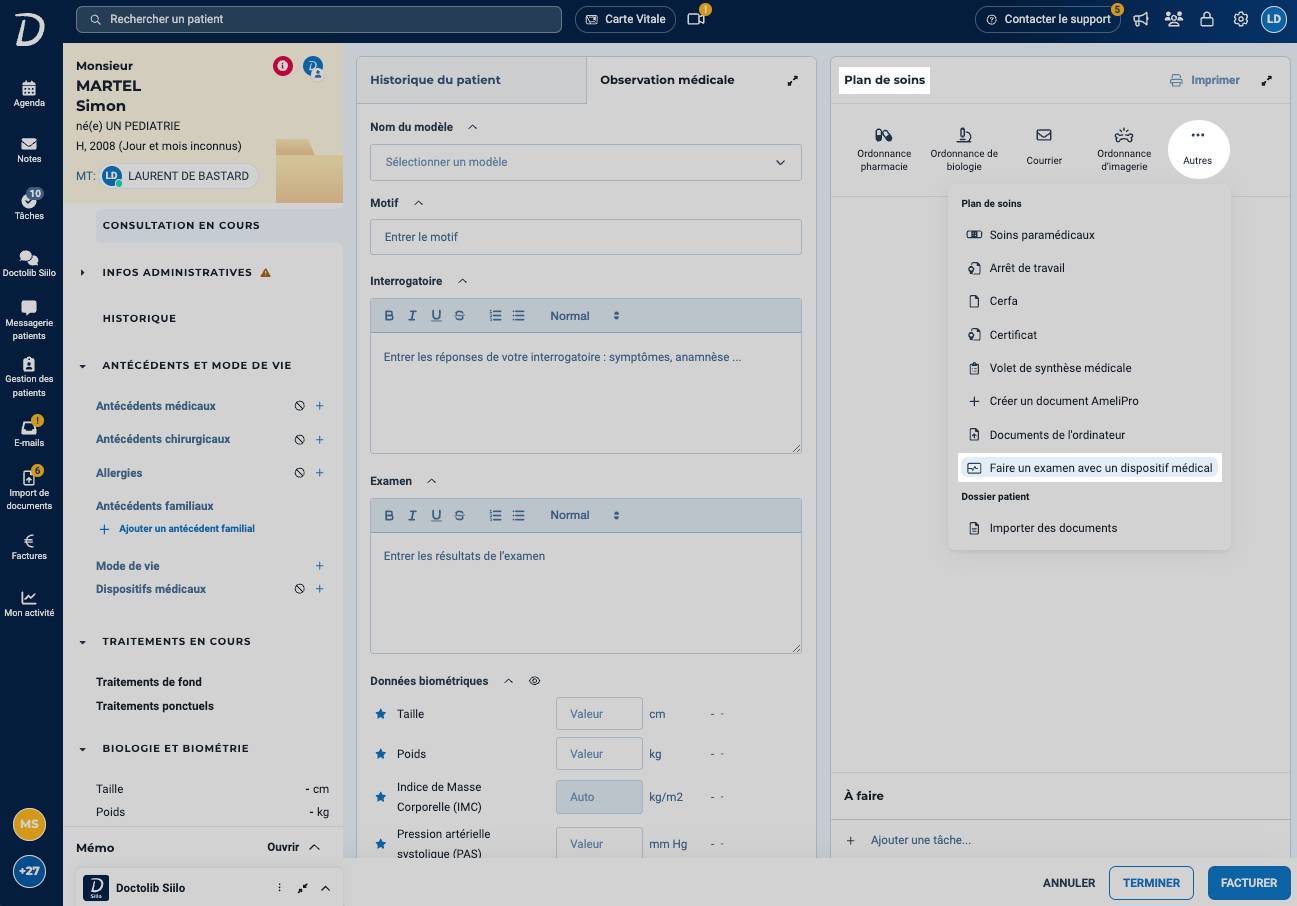
Task: Open E-mails in the sidebar
Action: click(29, 433)
